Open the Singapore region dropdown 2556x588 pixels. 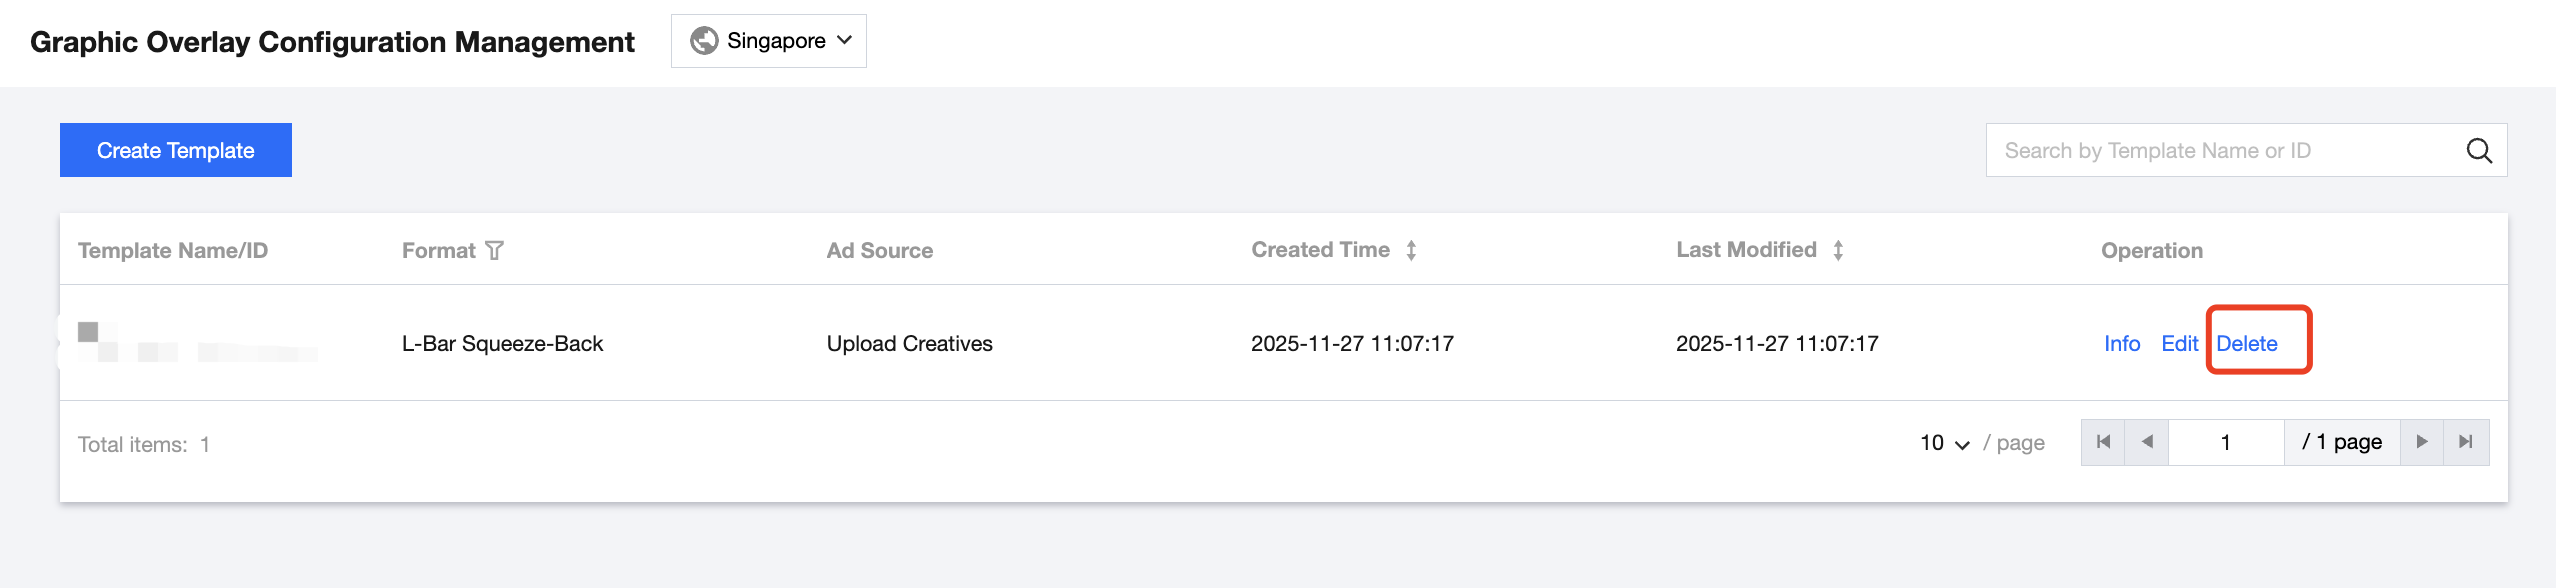(768, 41)
